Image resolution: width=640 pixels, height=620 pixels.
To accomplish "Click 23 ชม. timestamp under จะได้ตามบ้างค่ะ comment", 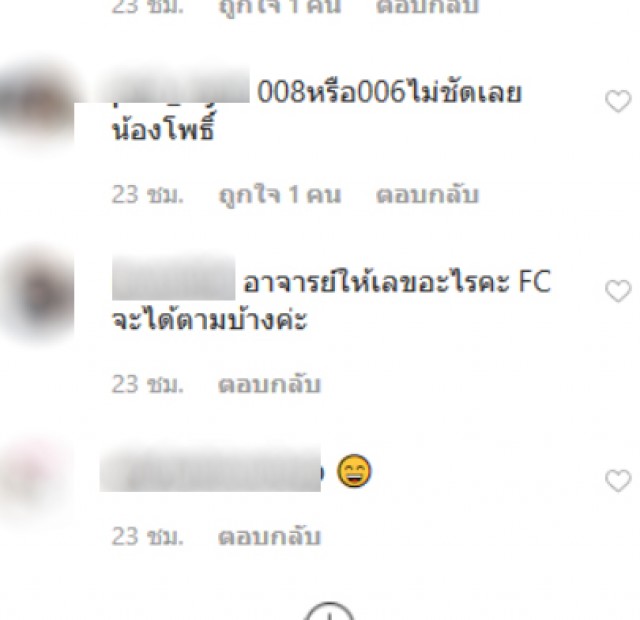I will (x=147, y=384).
